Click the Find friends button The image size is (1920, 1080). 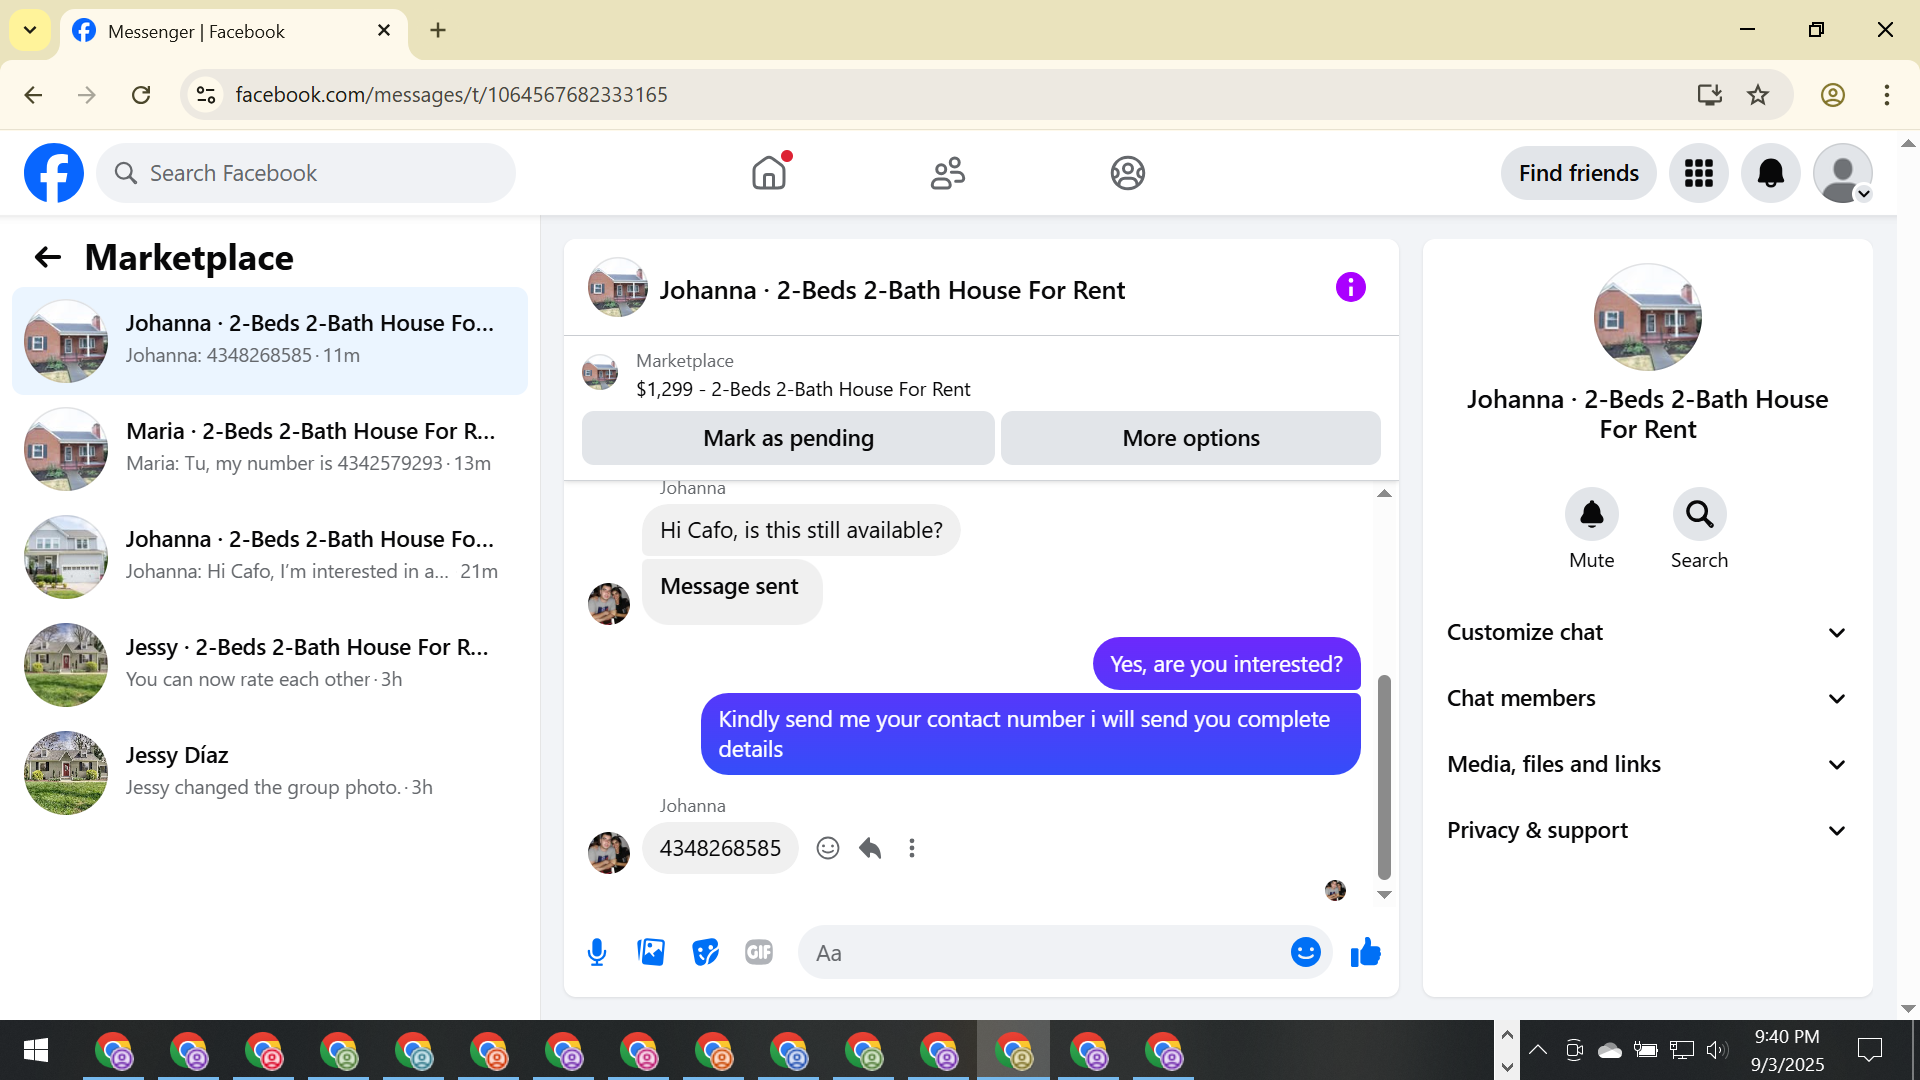tap(1579, 173)
